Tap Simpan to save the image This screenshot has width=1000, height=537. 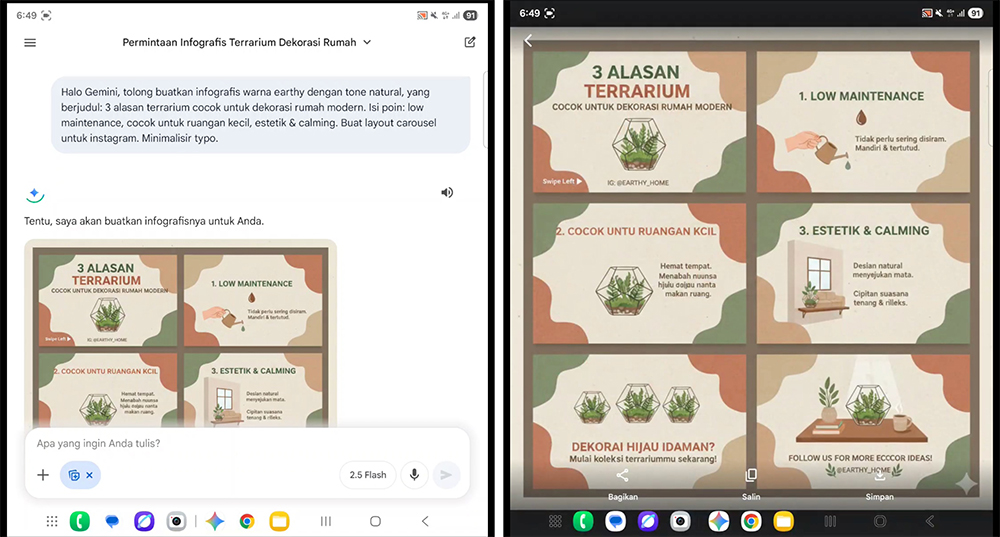[880, 483]
